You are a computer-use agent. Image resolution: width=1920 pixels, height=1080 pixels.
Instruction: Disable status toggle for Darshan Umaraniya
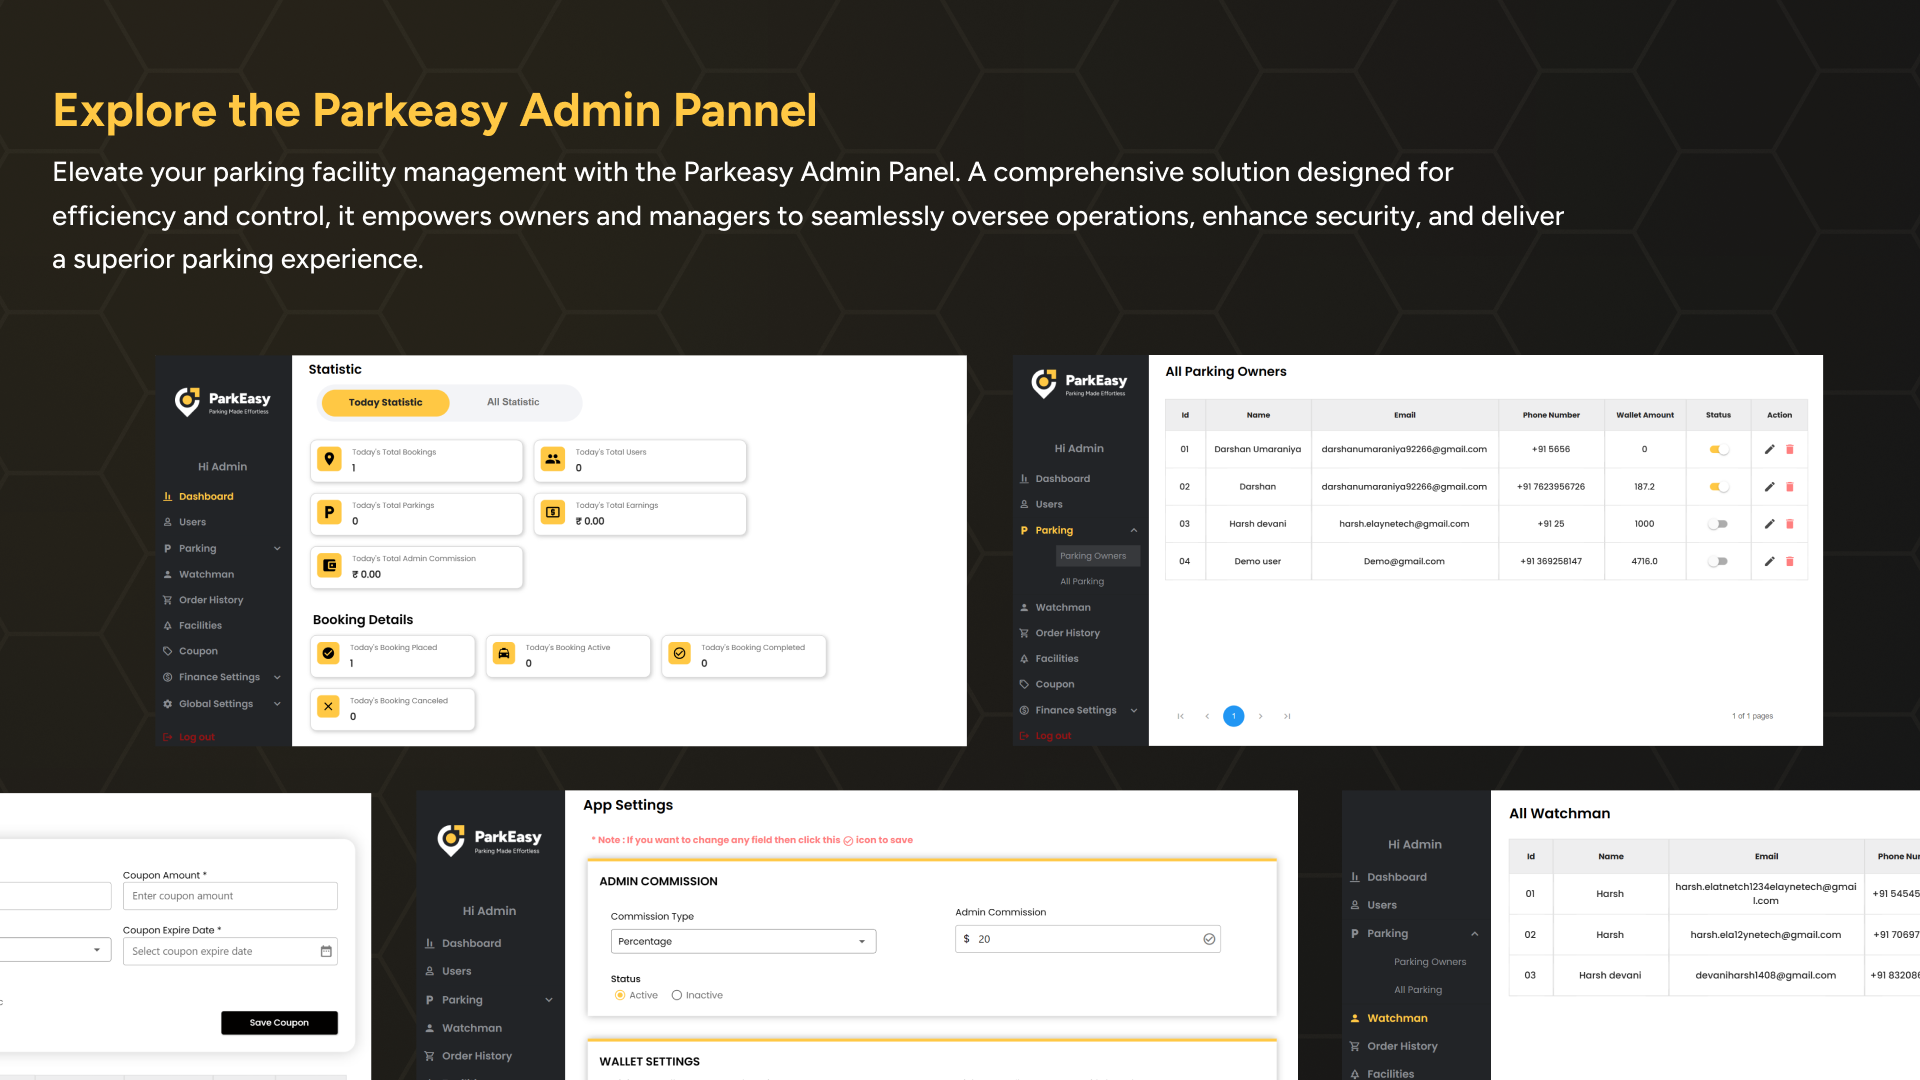coord(1718,449)
